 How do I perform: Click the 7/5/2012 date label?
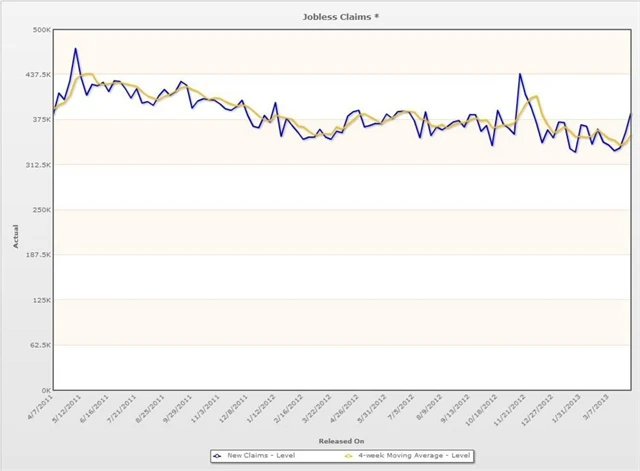click(401, 407)
